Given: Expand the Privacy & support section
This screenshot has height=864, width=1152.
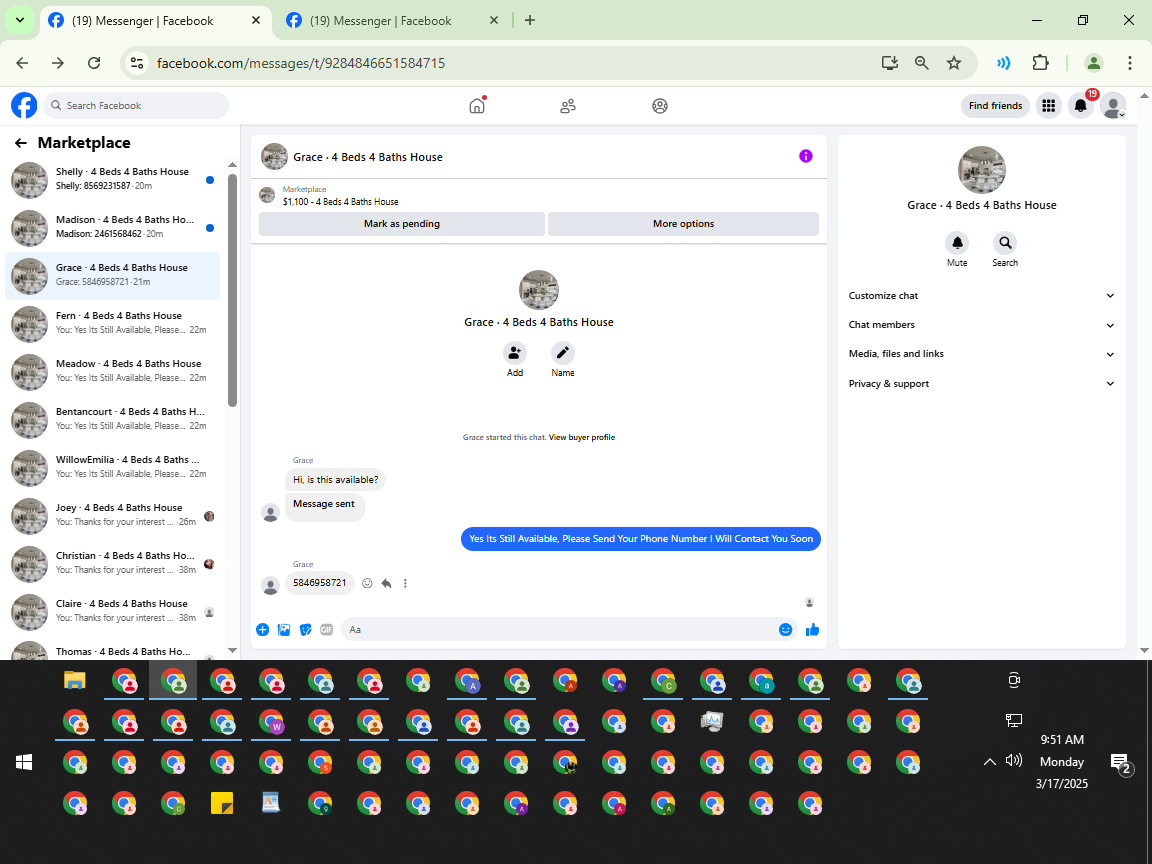Looking at the screenshot, I should click(982, 384).
